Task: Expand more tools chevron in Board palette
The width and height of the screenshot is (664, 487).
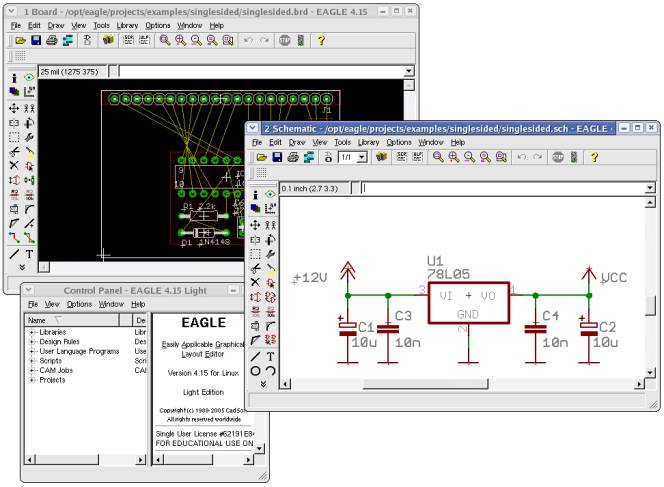Action: pos(22,267)
